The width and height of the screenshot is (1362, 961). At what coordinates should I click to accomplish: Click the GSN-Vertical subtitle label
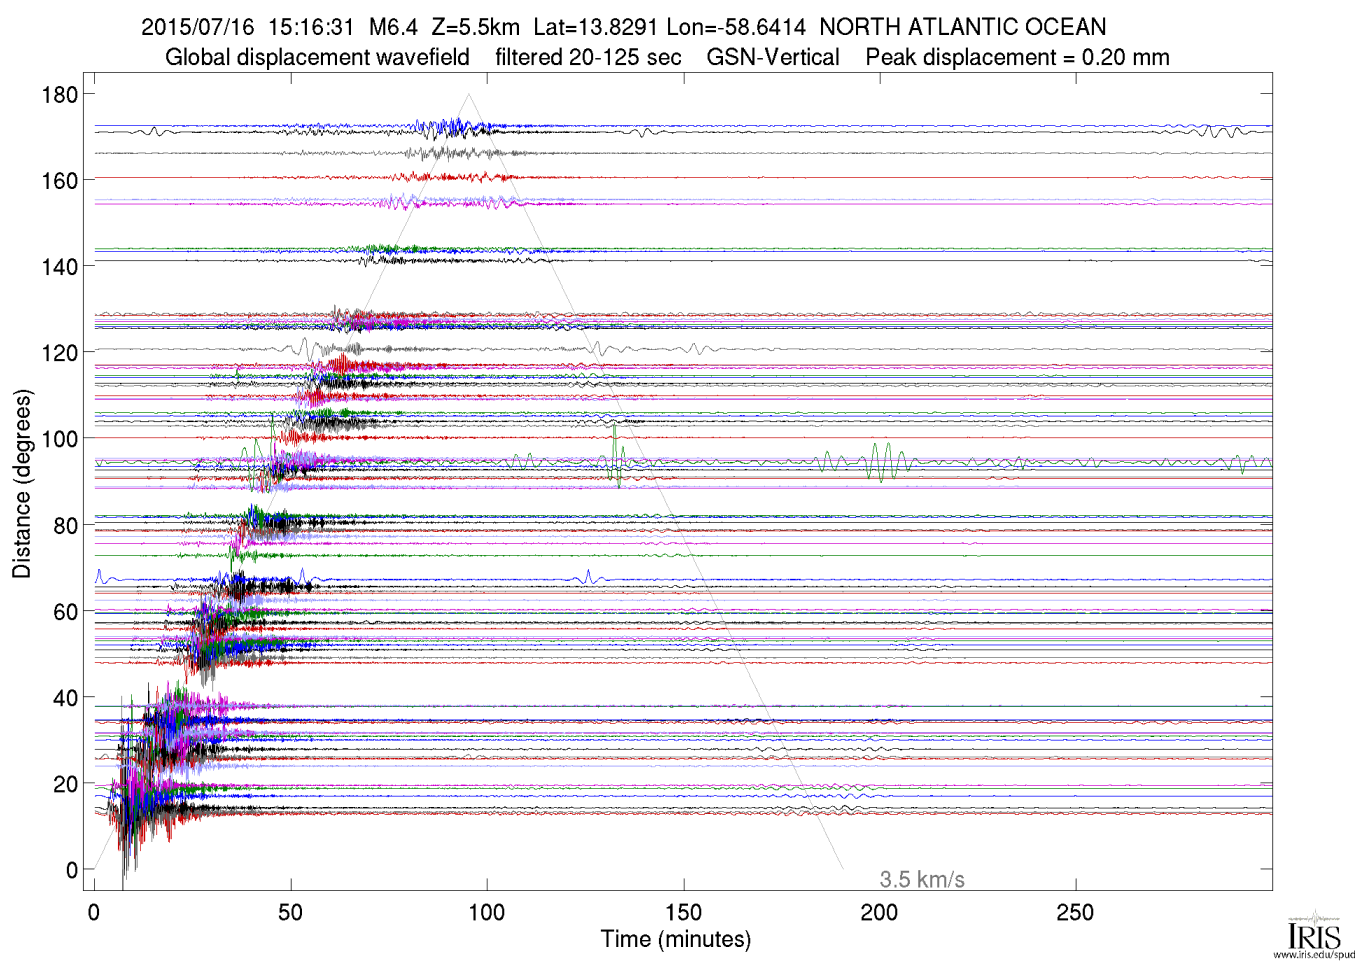click(773, 58)
